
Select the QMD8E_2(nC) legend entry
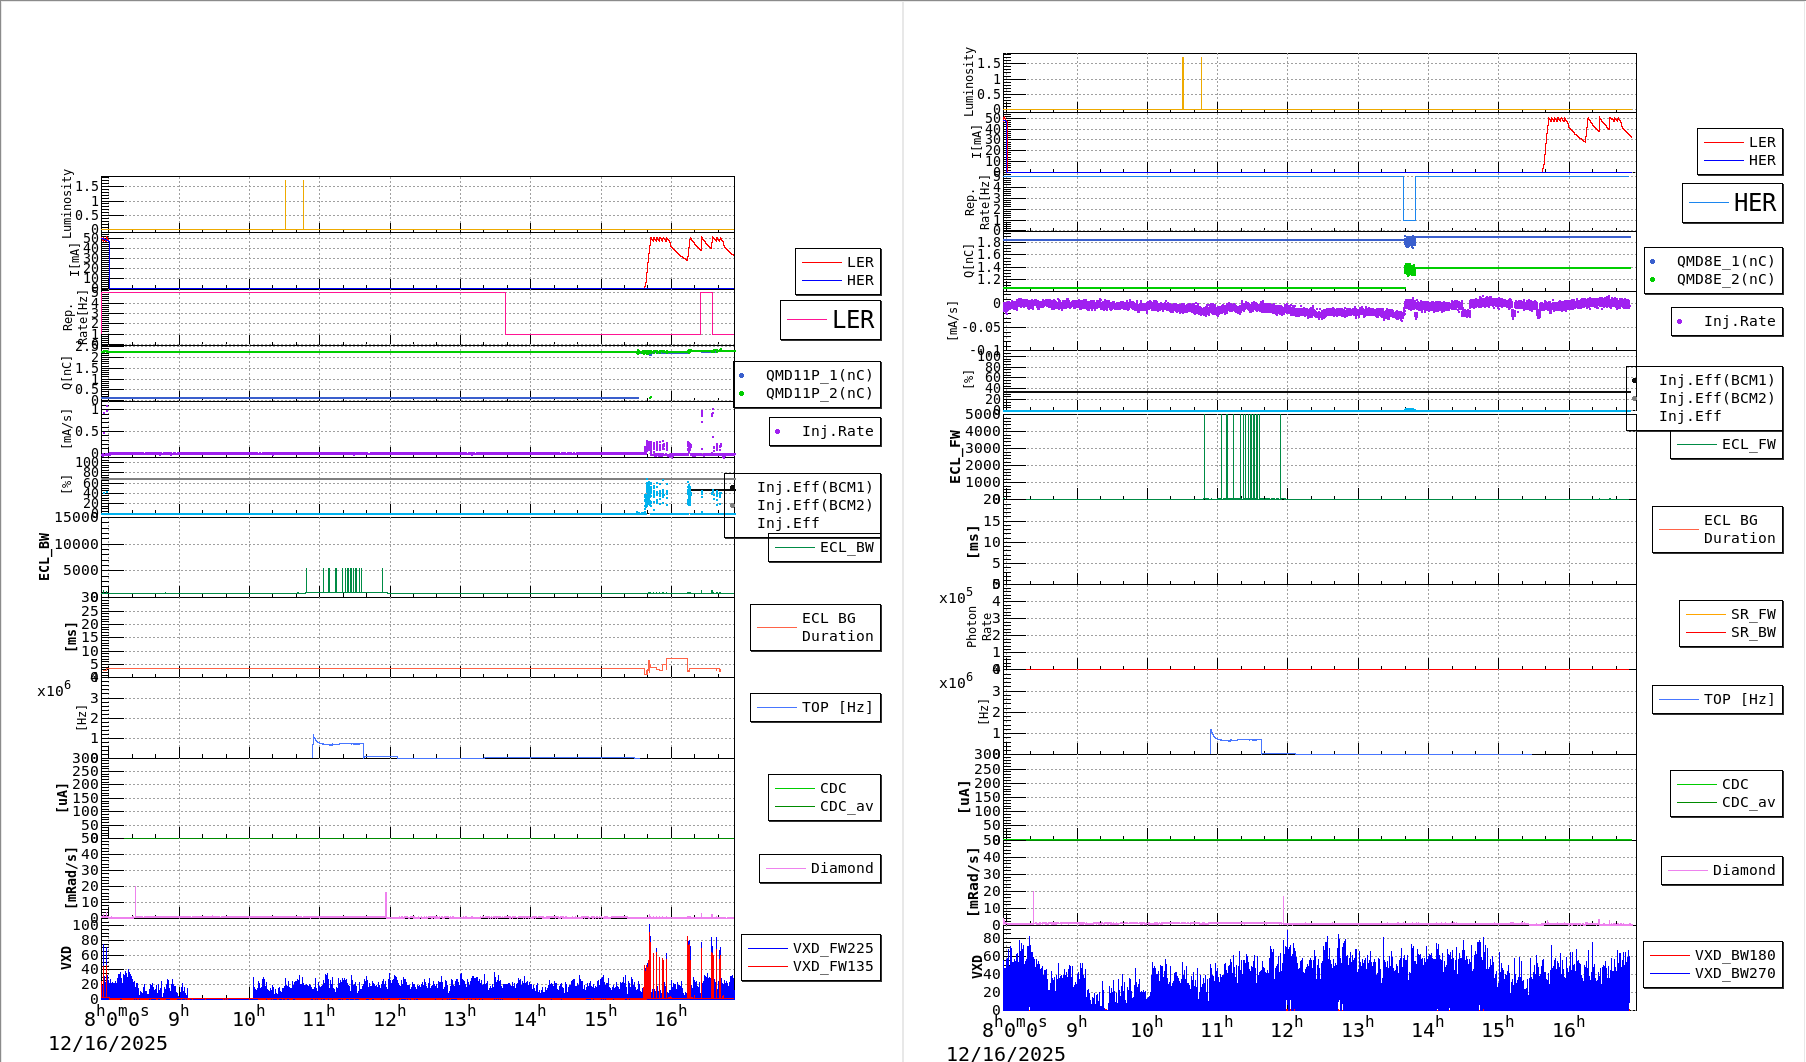(1725, 279)
